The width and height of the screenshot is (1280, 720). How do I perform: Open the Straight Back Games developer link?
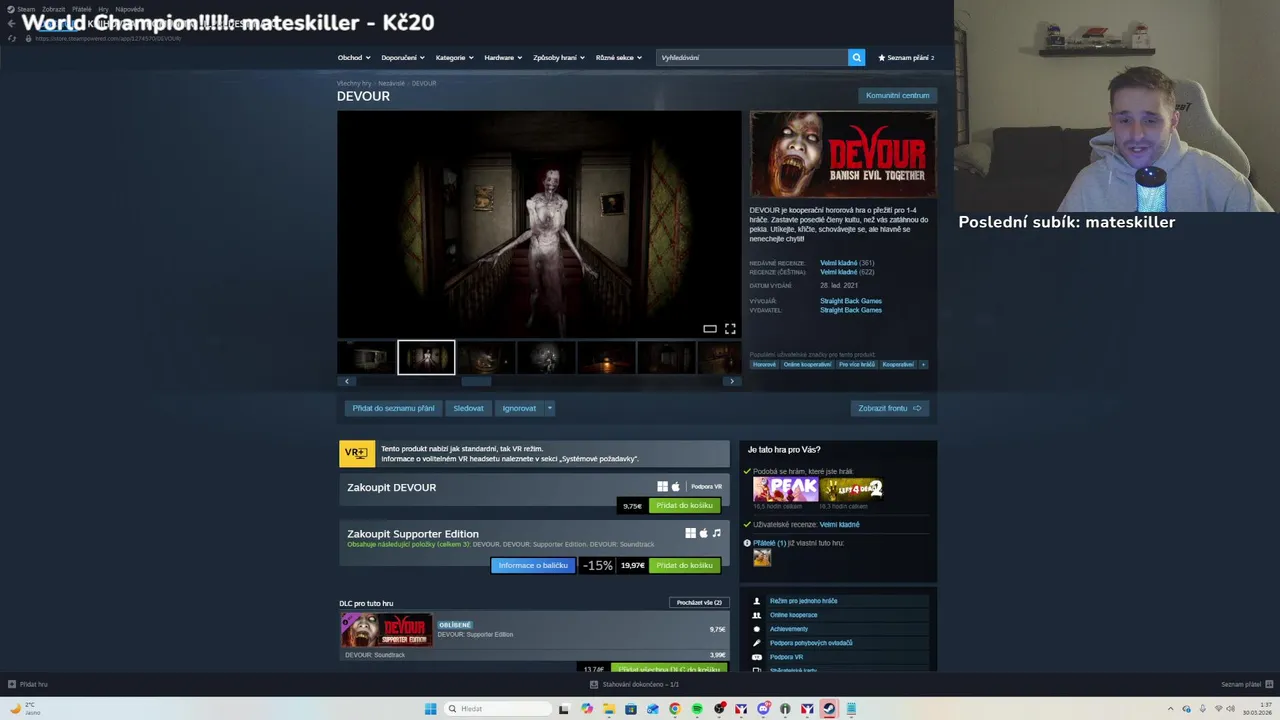(851, 301)
